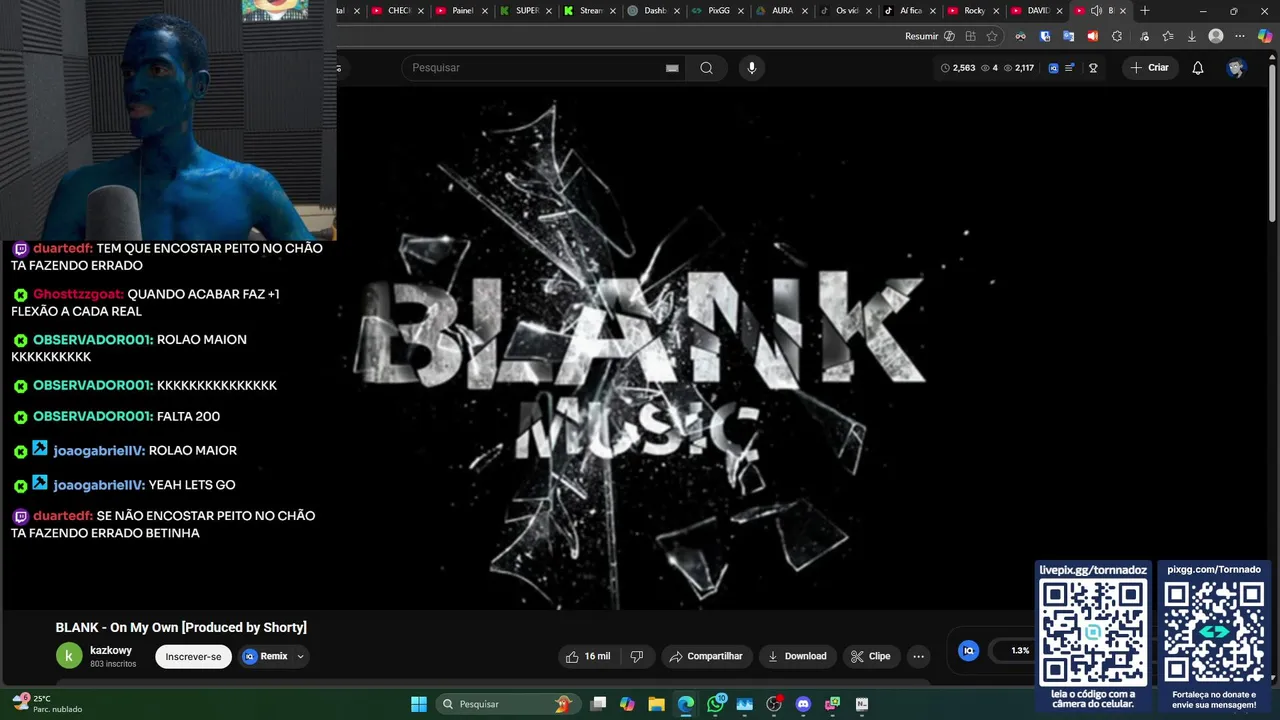1280x720 pixels.
Task: Click the 2,117 views stat in header
Action: coord(1019,68)
